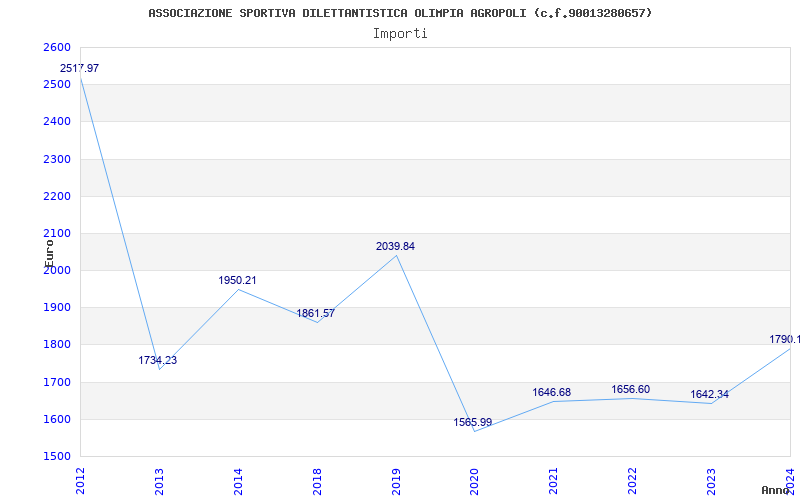The height and width of the screenshot is (500, 800).
Task: Click the y-axis value 1500
Action: 57,457
